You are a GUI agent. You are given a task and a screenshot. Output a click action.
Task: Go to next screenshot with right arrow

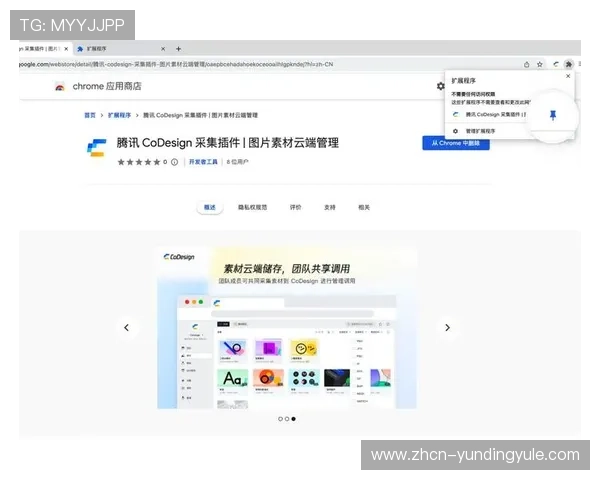tap(447, 327)
